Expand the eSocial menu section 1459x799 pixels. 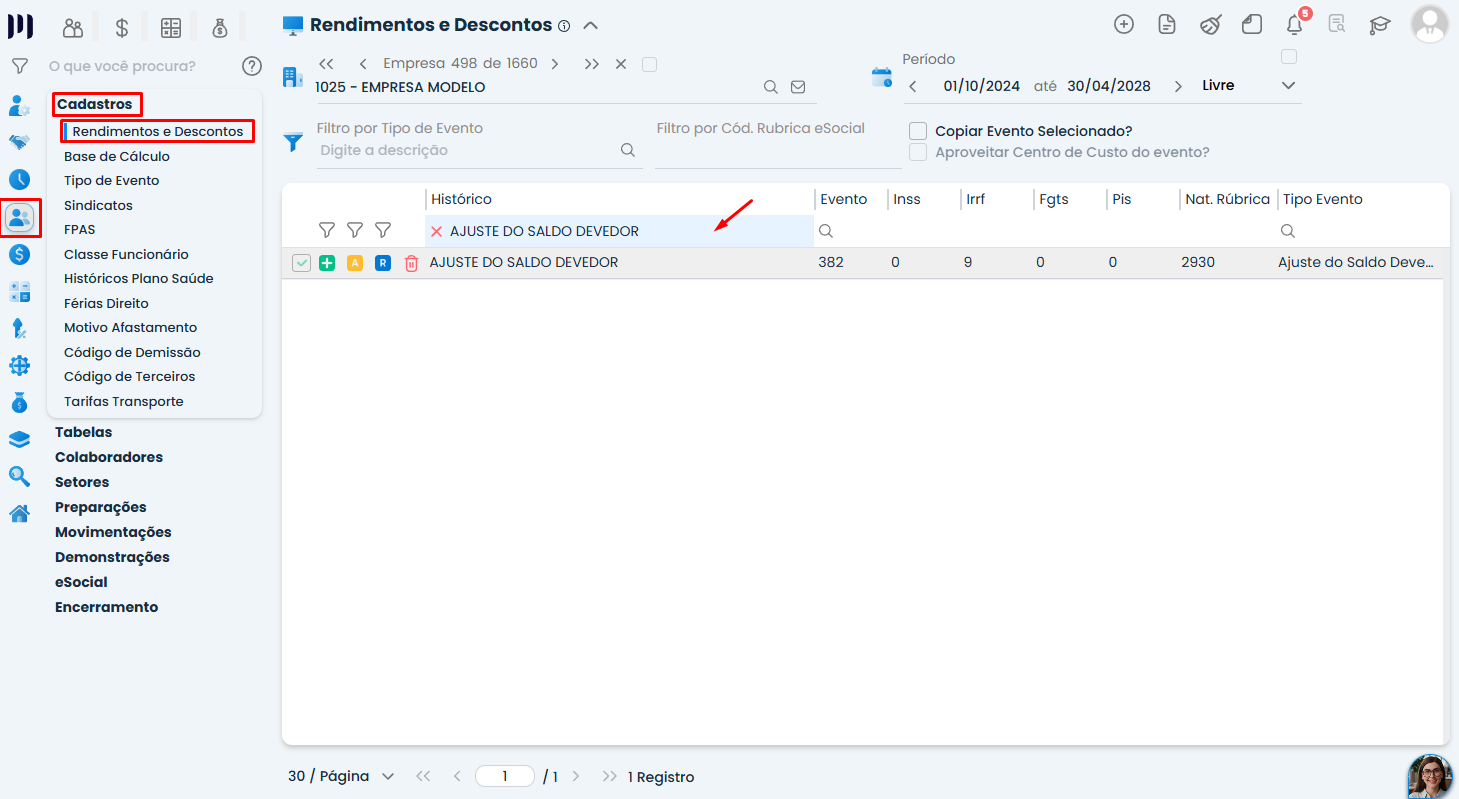click(x=81, y=582)
